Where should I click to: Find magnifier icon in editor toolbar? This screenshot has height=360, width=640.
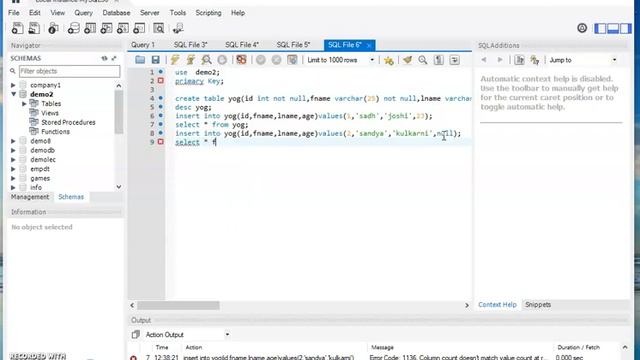click(x=423, y=60)
